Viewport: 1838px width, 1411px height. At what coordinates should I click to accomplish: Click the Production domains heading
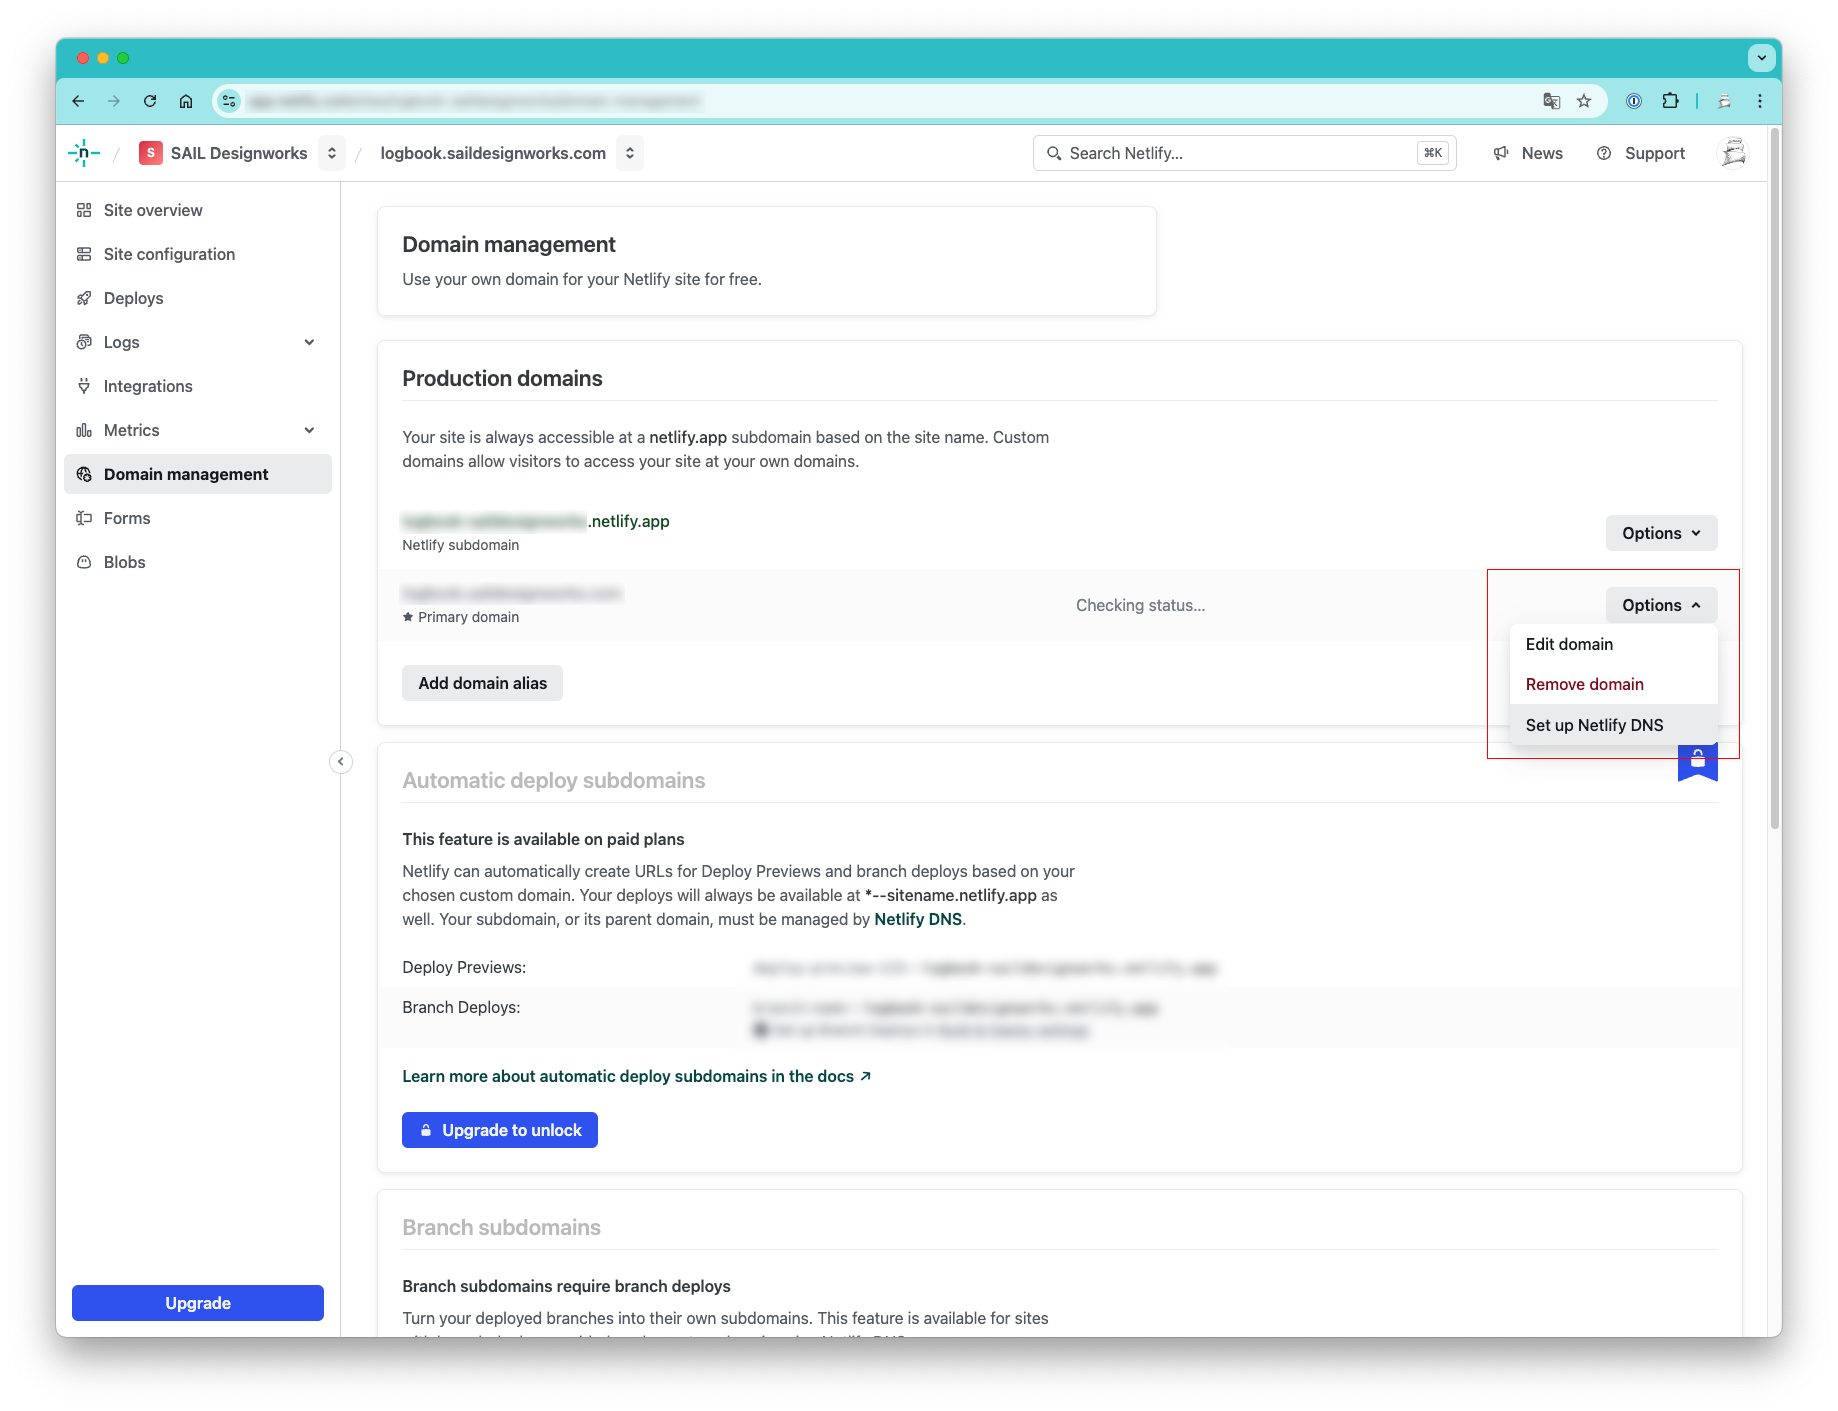pos(502,378)
